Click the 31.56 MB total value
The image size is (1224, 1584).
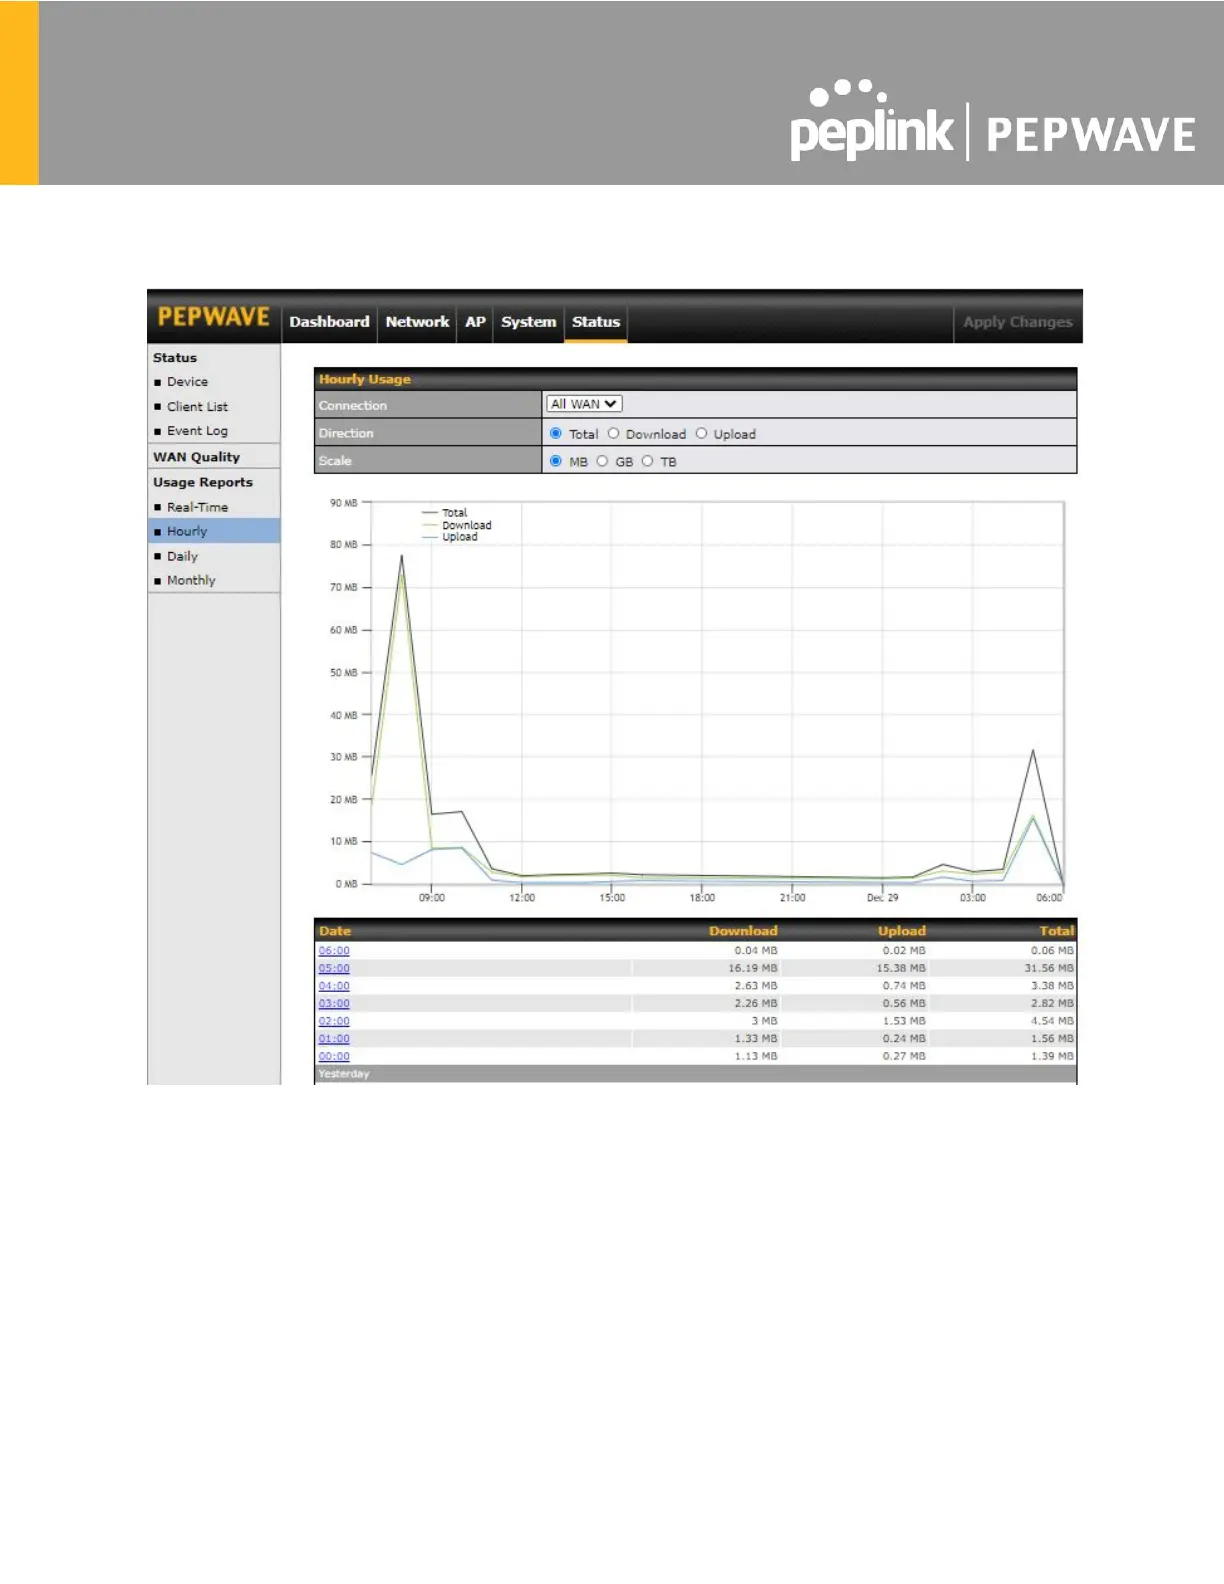tap(1049, 968)
